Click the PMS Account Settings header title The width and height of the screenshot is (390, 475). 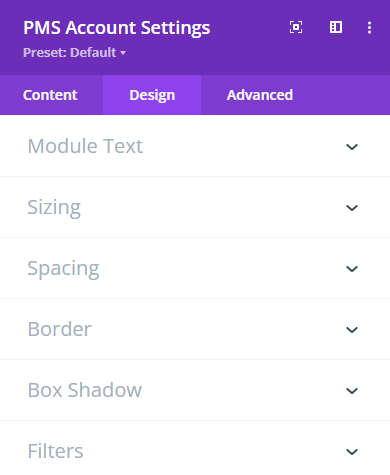(x=117, y=28)
